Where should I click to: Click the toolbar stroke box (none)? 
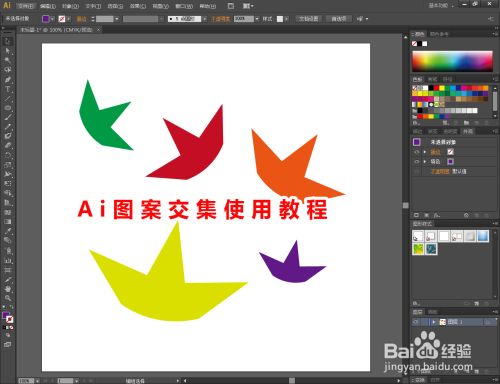[x=10, y=319]
